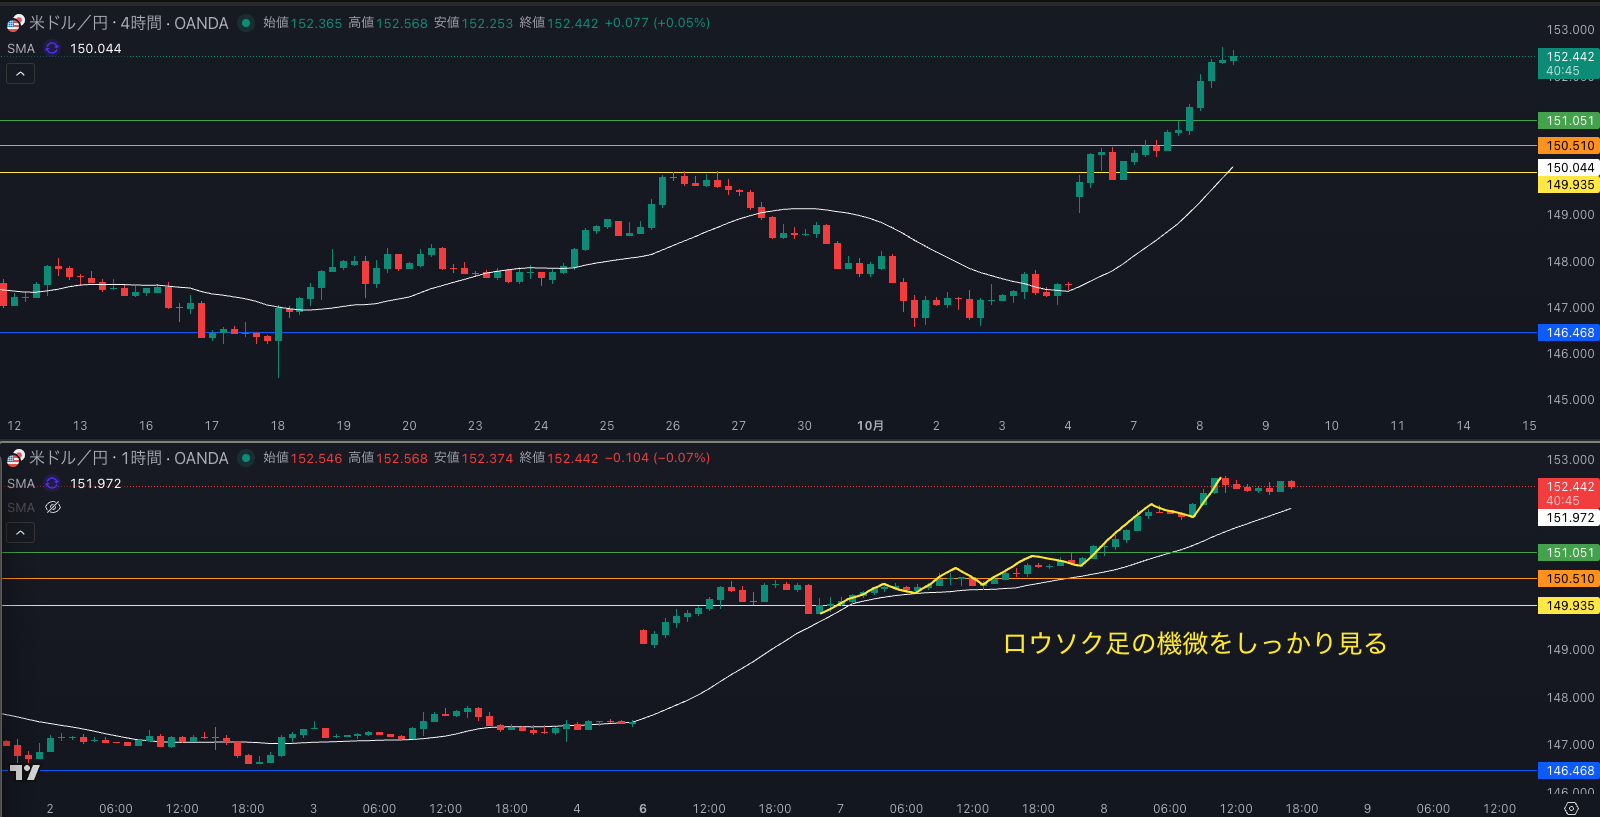The image size is (1600, 817).
Task: Click the market status dot on 1時間 chart
Action: (x=246, y=458)
